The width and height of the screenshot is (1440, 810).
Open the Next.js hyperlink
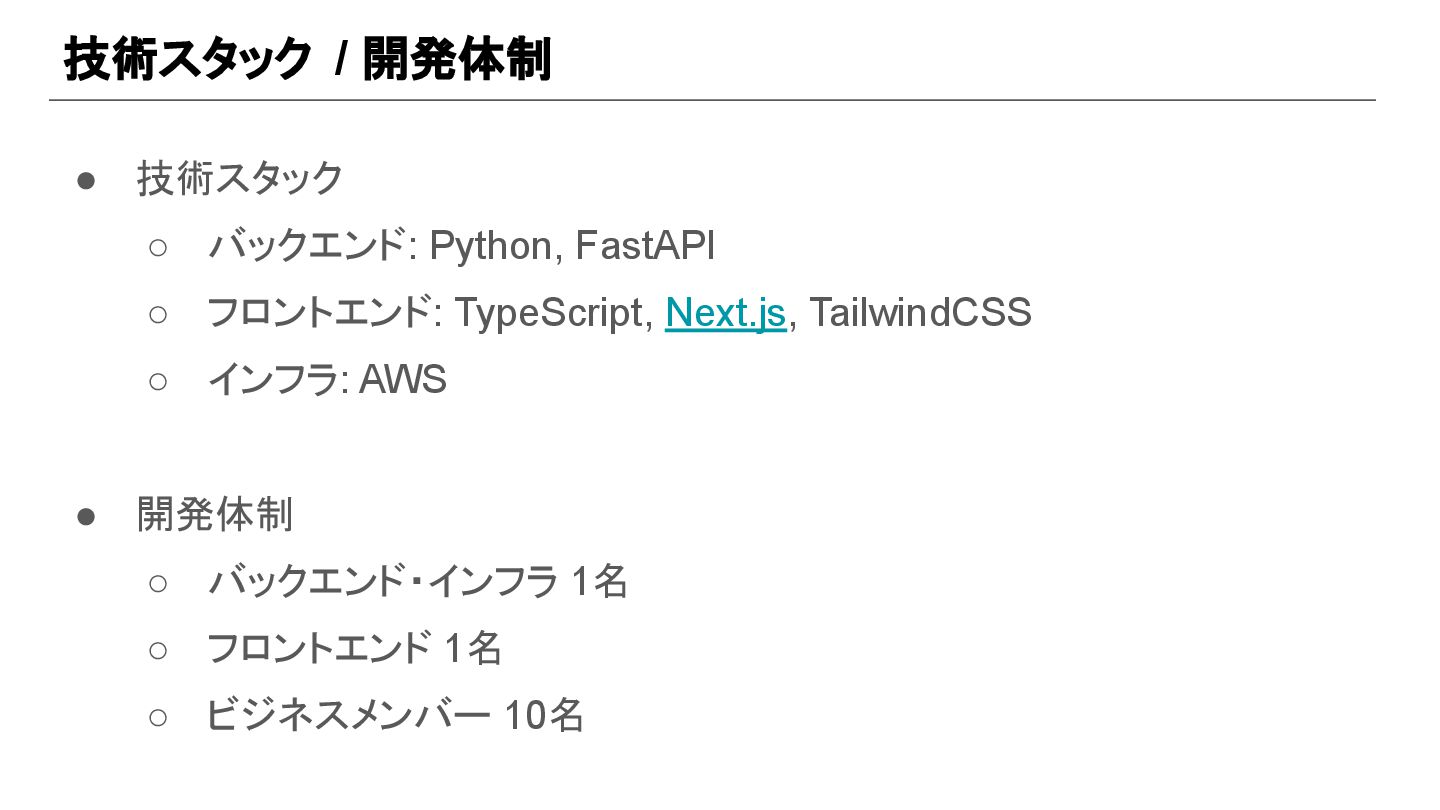pos(725,313)
